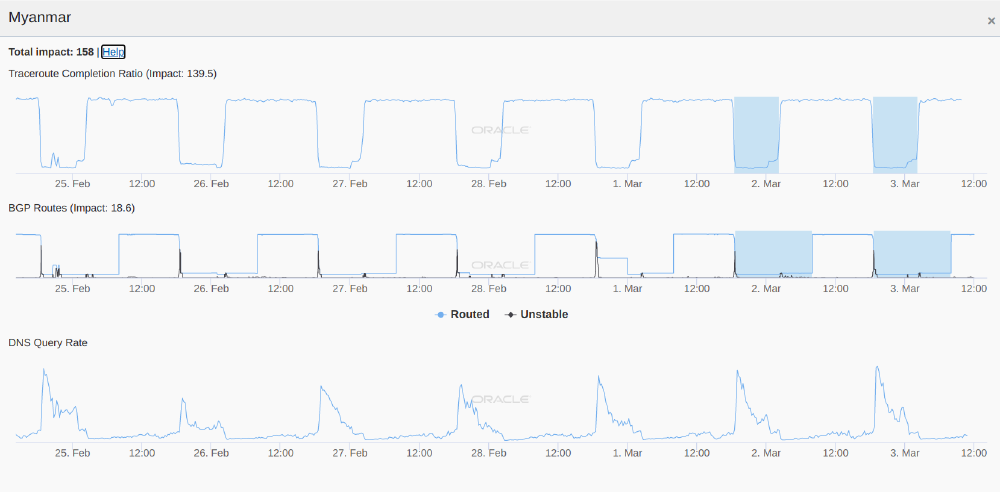Open the Help link beside Total impact
The height and width of the screenshot is (492, 1000).
[x=113, y=52]
